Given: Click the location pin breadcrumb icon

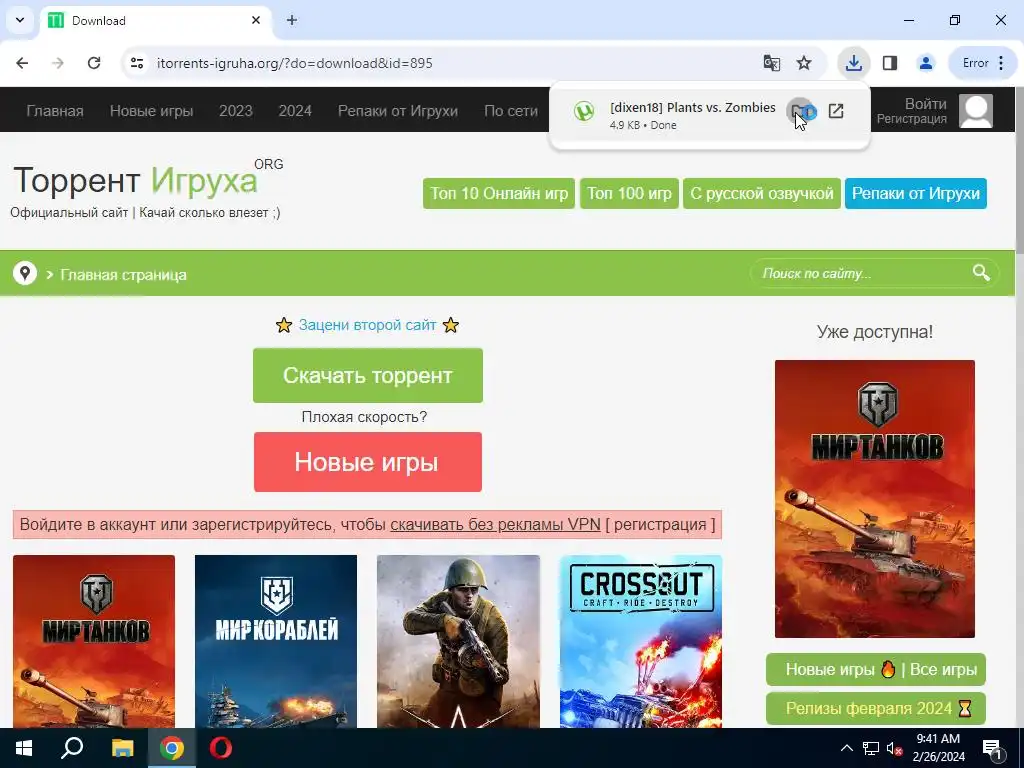Looking at the screenshot, I should pos(25,273).
